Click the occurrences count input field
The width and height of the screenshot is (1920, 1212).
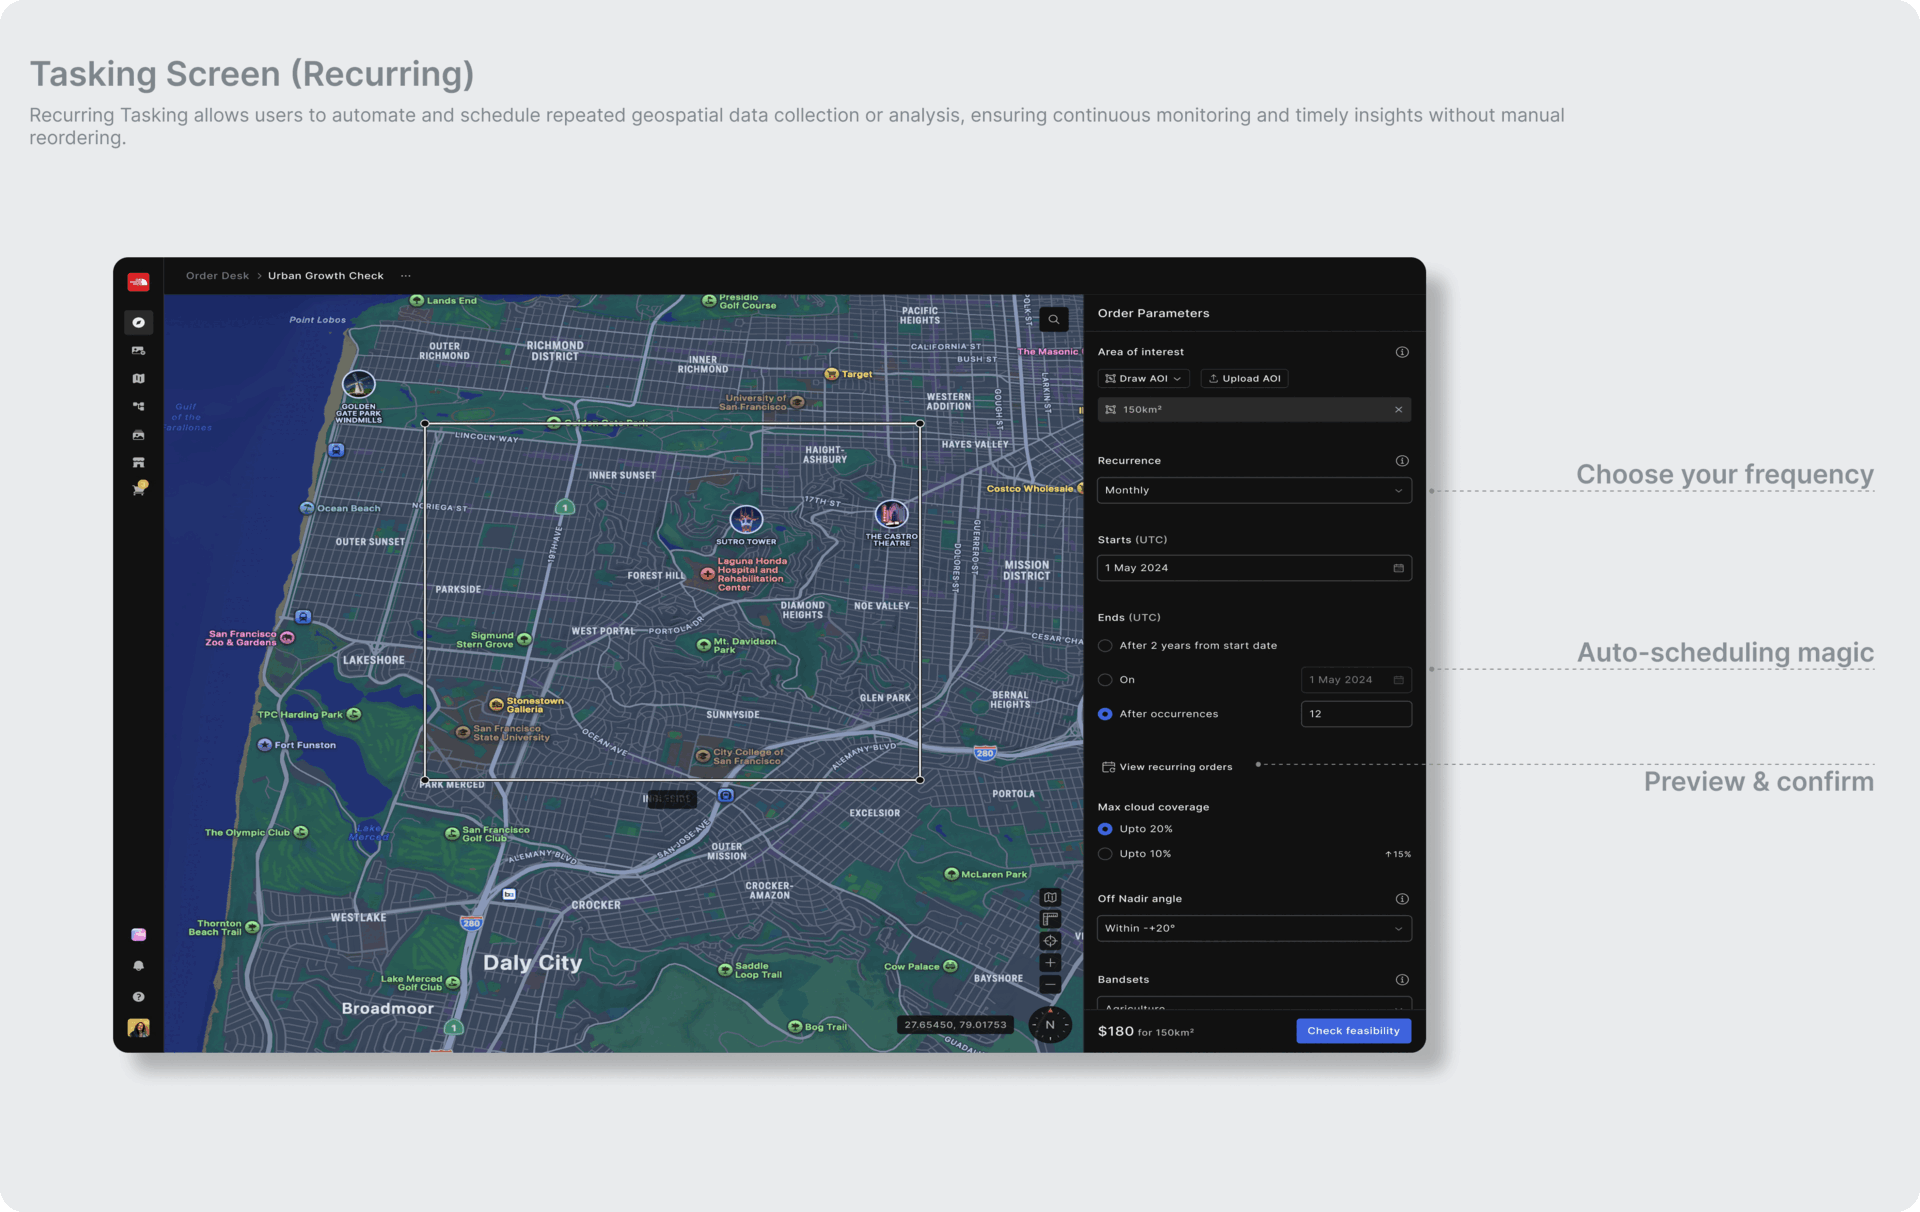(1355, 714)
